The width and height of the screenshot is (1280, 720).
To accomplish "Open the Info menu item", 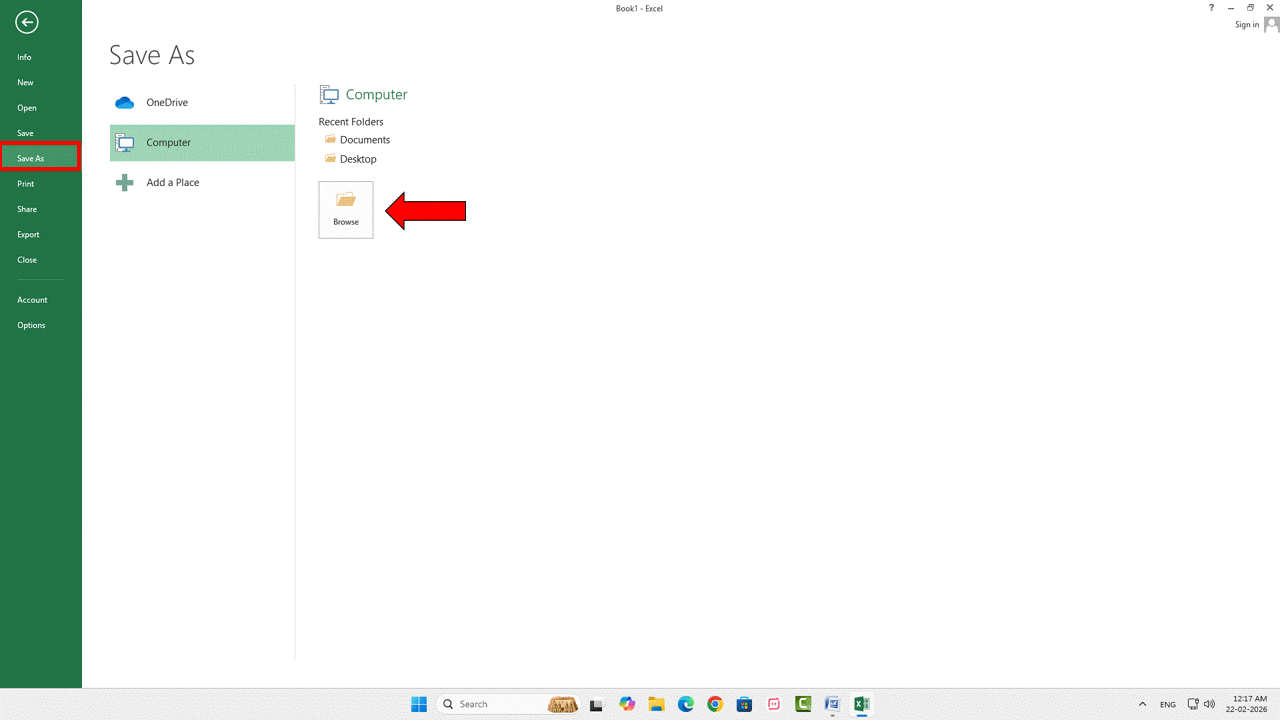I will [24, 57].
